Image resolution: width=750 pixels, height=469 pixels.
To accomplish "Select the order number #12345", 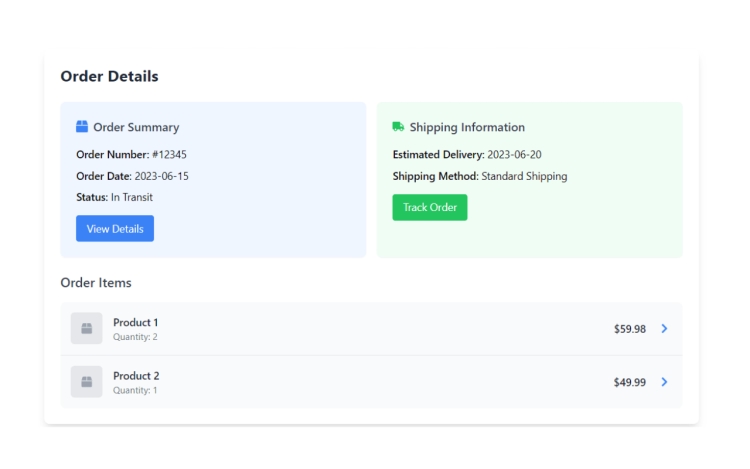I will [169, 154].
